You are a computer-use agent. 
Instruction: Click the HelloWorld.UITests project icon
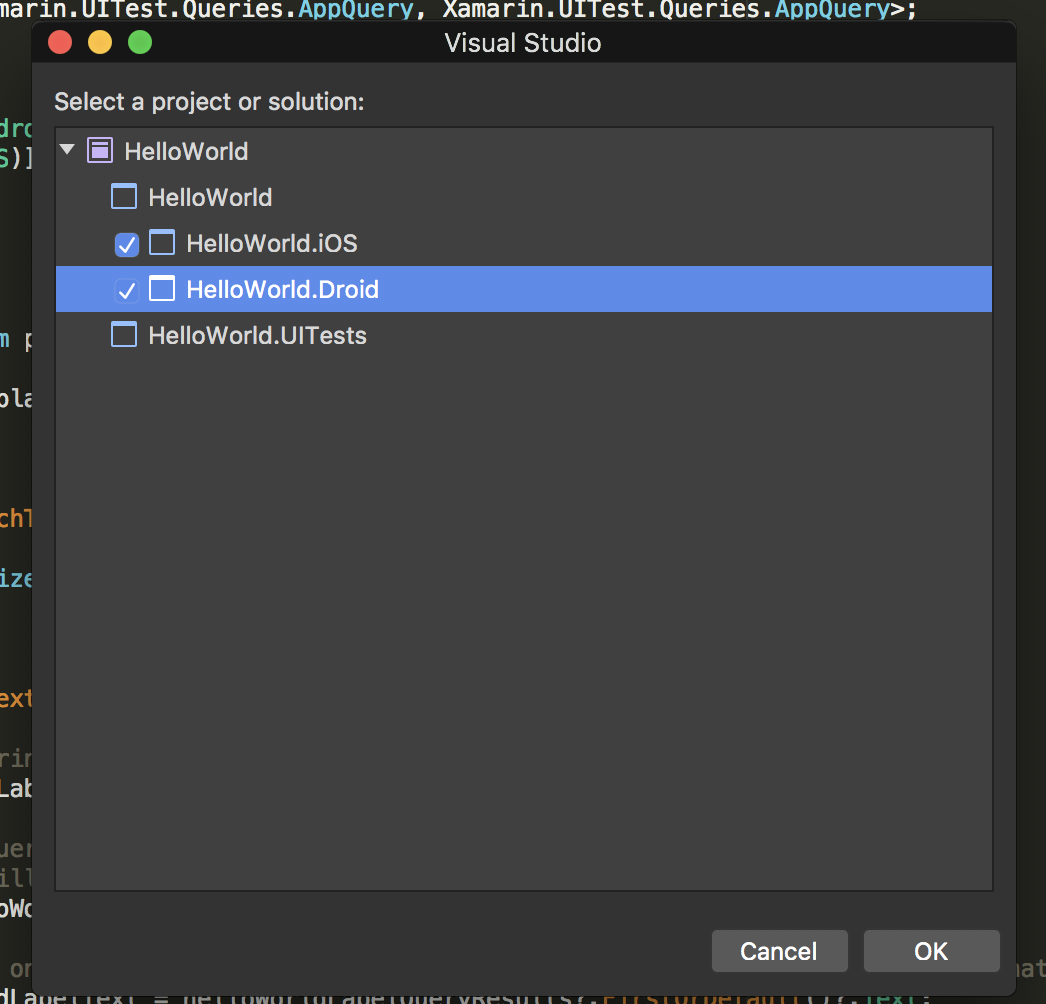pyautogui.click(x=123, y=335)
